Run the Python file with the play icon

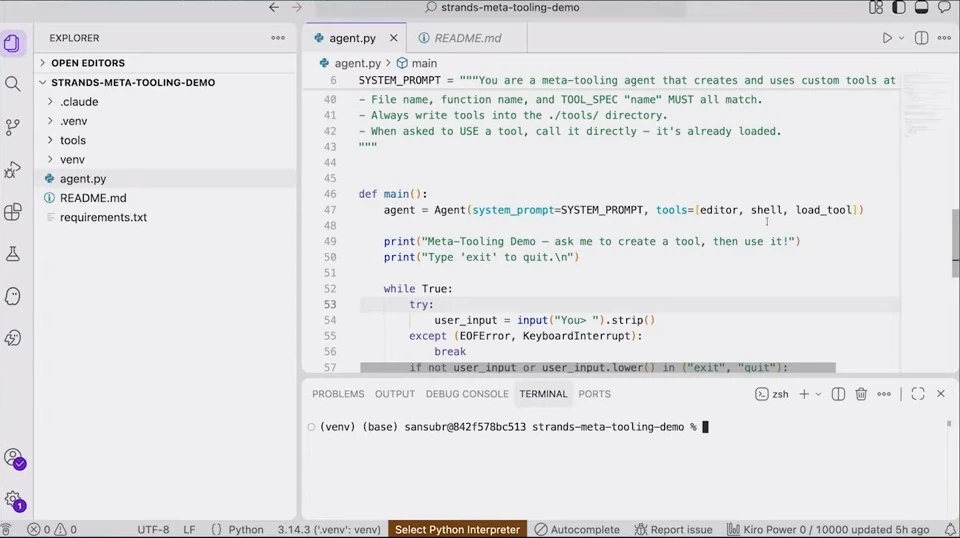coord(887,38)
